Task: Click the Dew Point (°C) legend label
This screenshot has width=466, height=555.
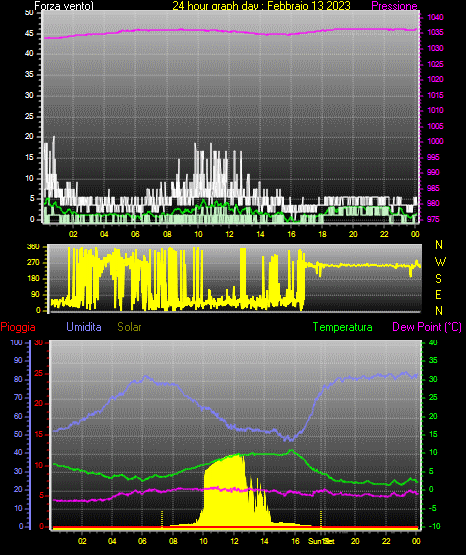Action: (427, 327)
